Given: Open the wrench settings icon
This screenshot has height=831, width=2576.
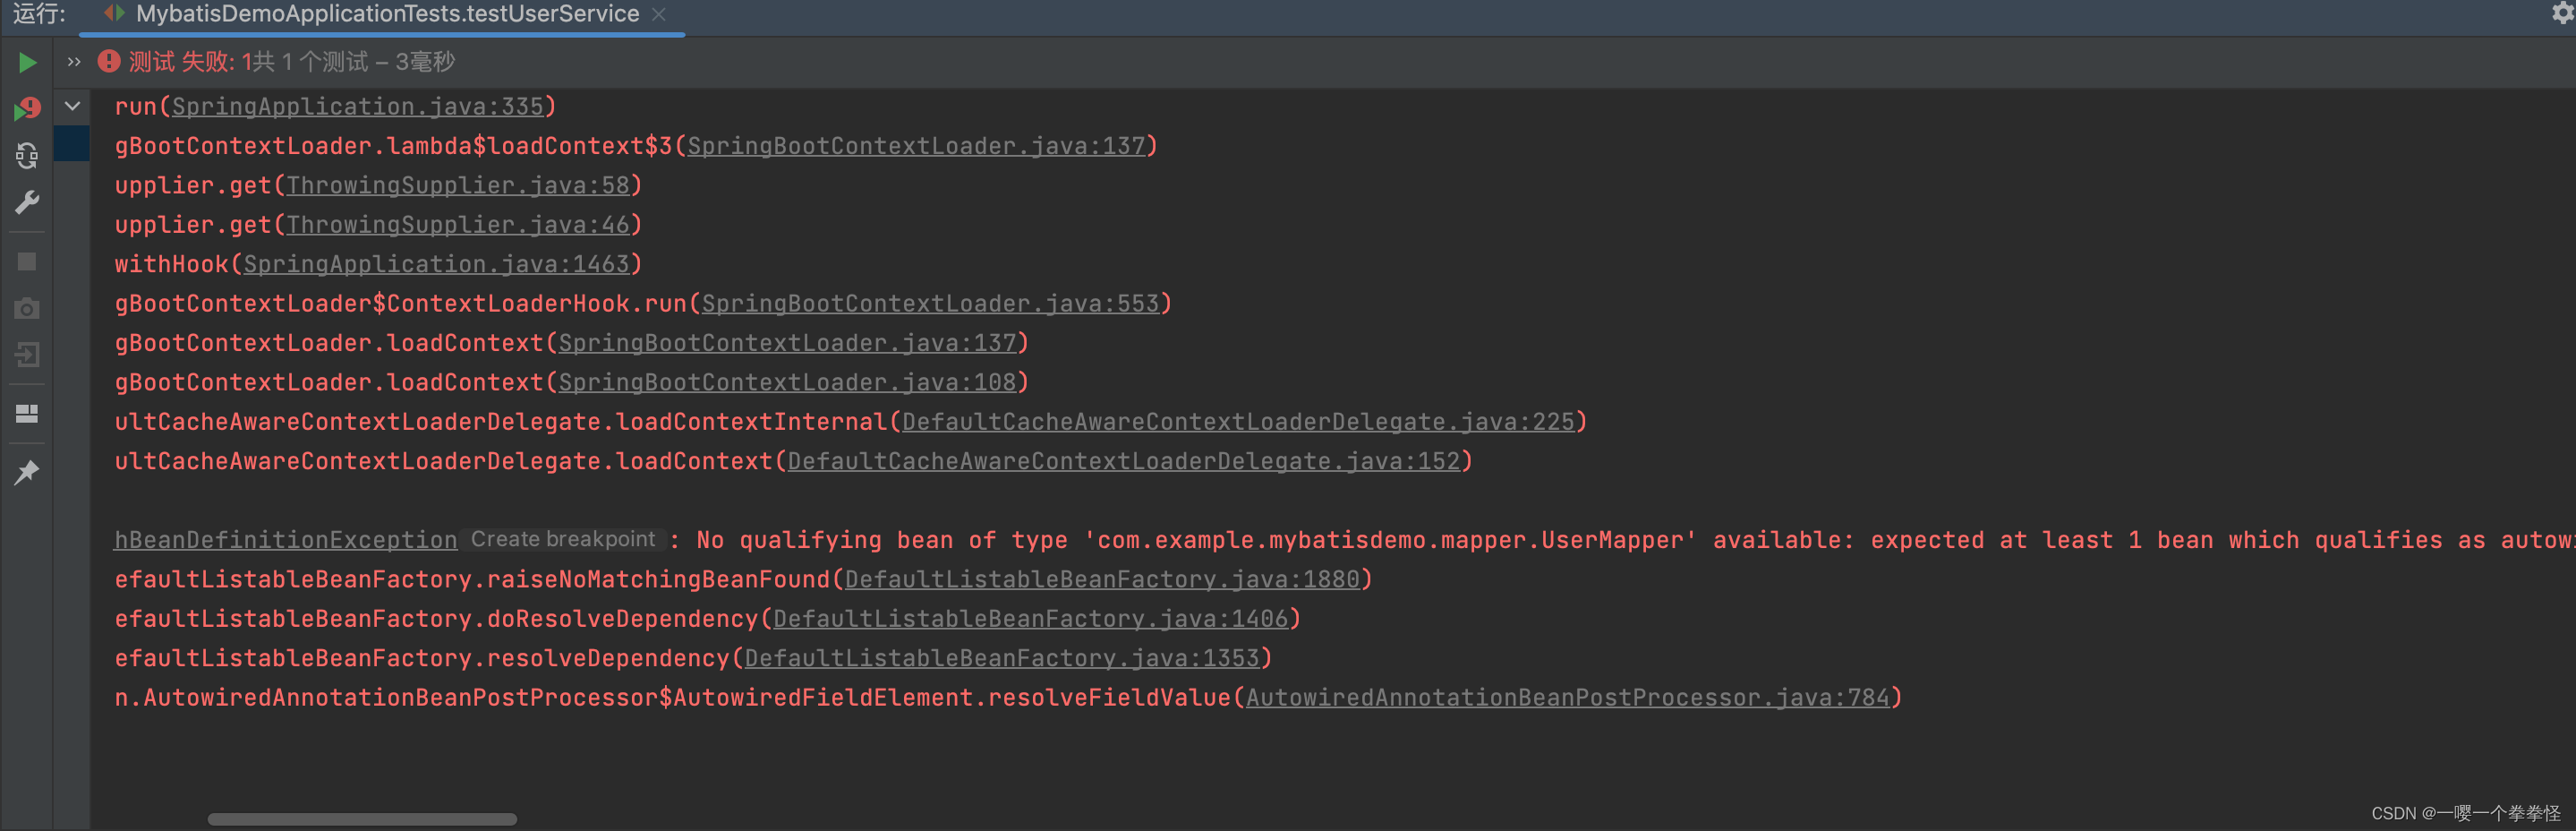Looking at the screenshot, I should tap(27, 203).
